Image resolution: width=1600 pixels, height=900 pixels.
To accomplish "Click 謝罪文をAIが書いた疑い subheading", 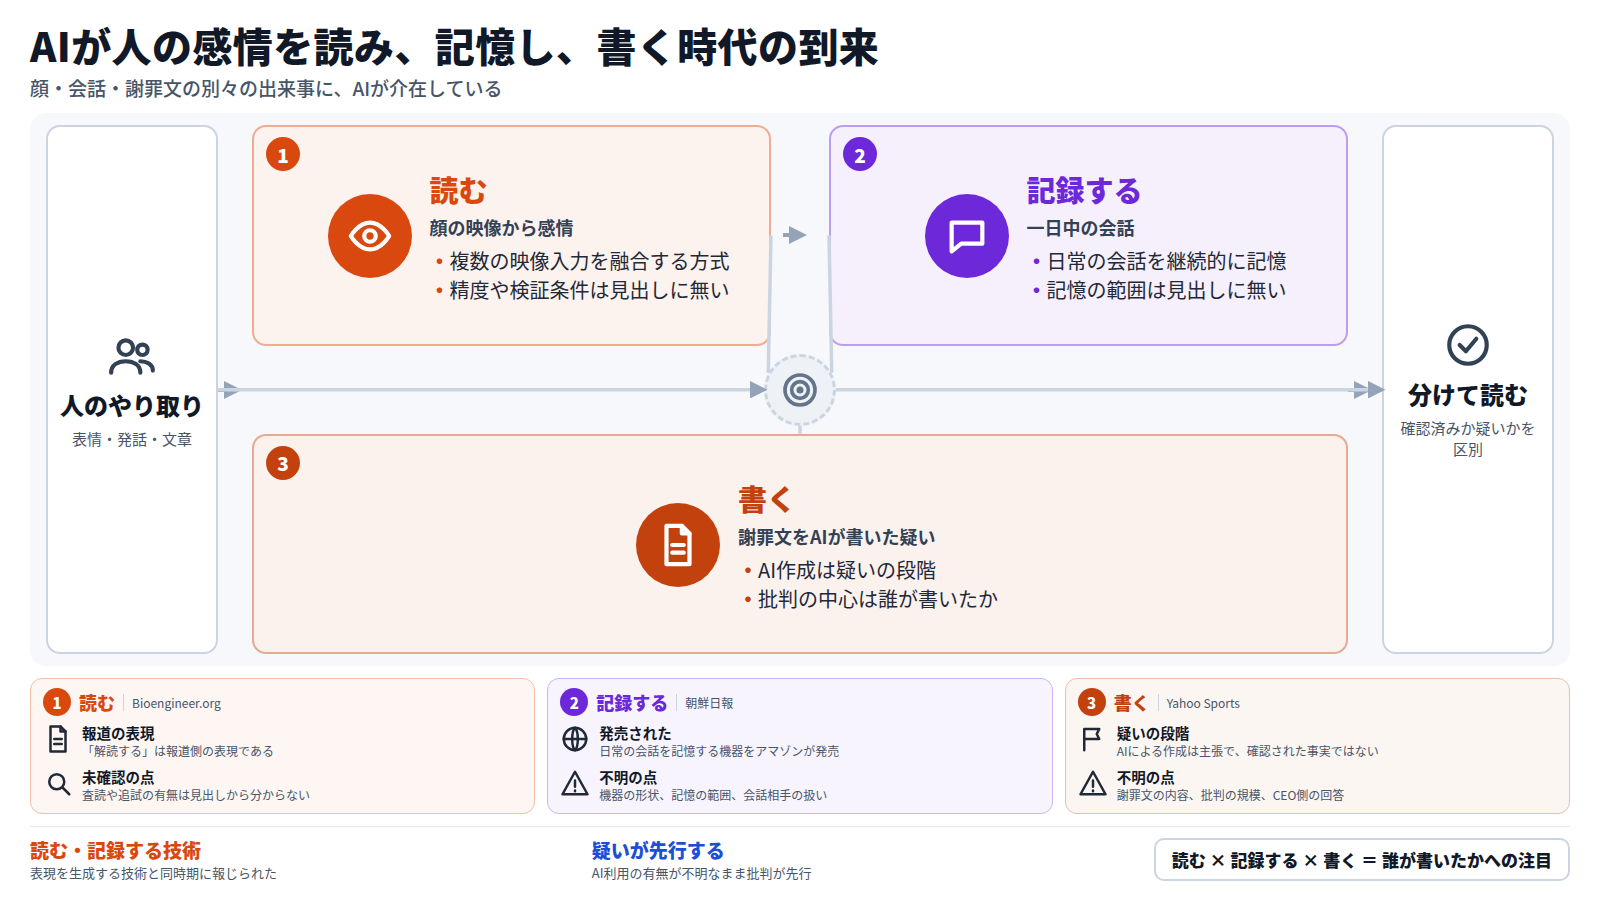I will coord(837,537).
